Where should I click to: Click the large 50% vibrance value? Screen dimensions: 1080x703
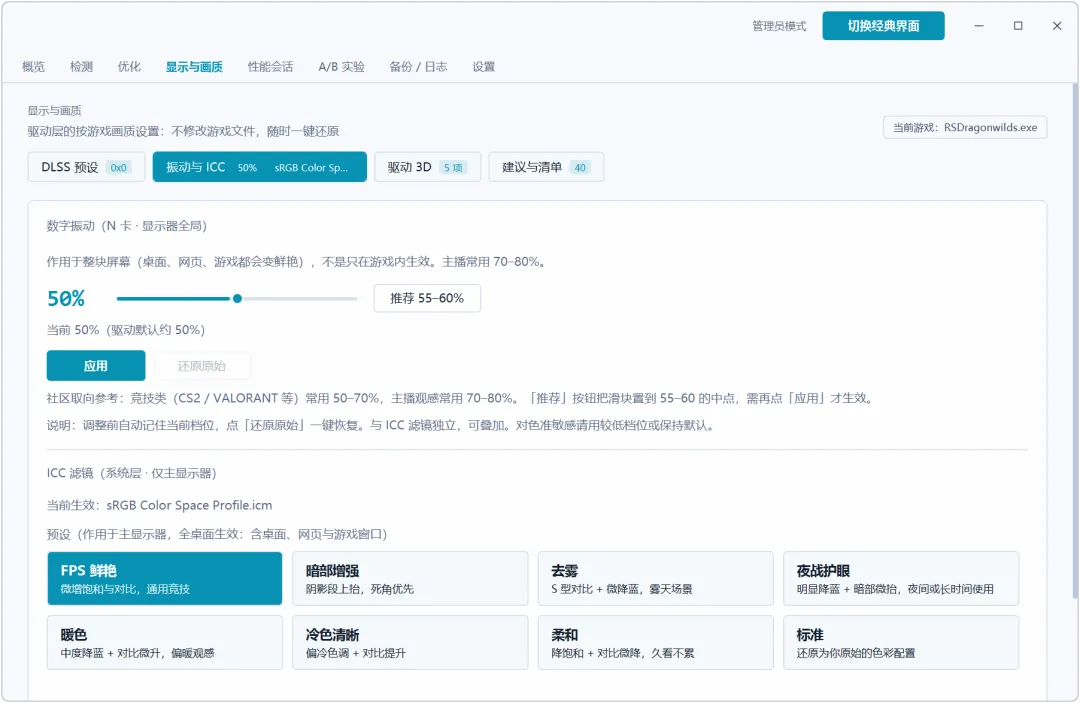[66, 299]
